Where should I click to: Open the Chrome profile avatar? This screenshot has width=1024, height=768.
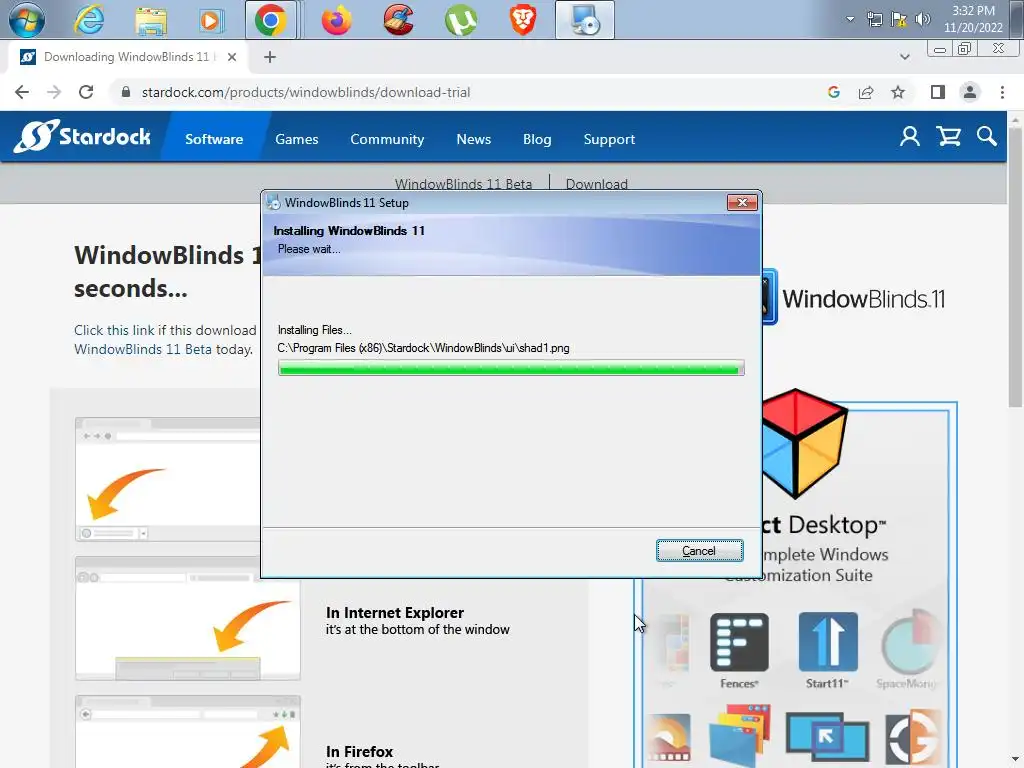coord(970,92)
